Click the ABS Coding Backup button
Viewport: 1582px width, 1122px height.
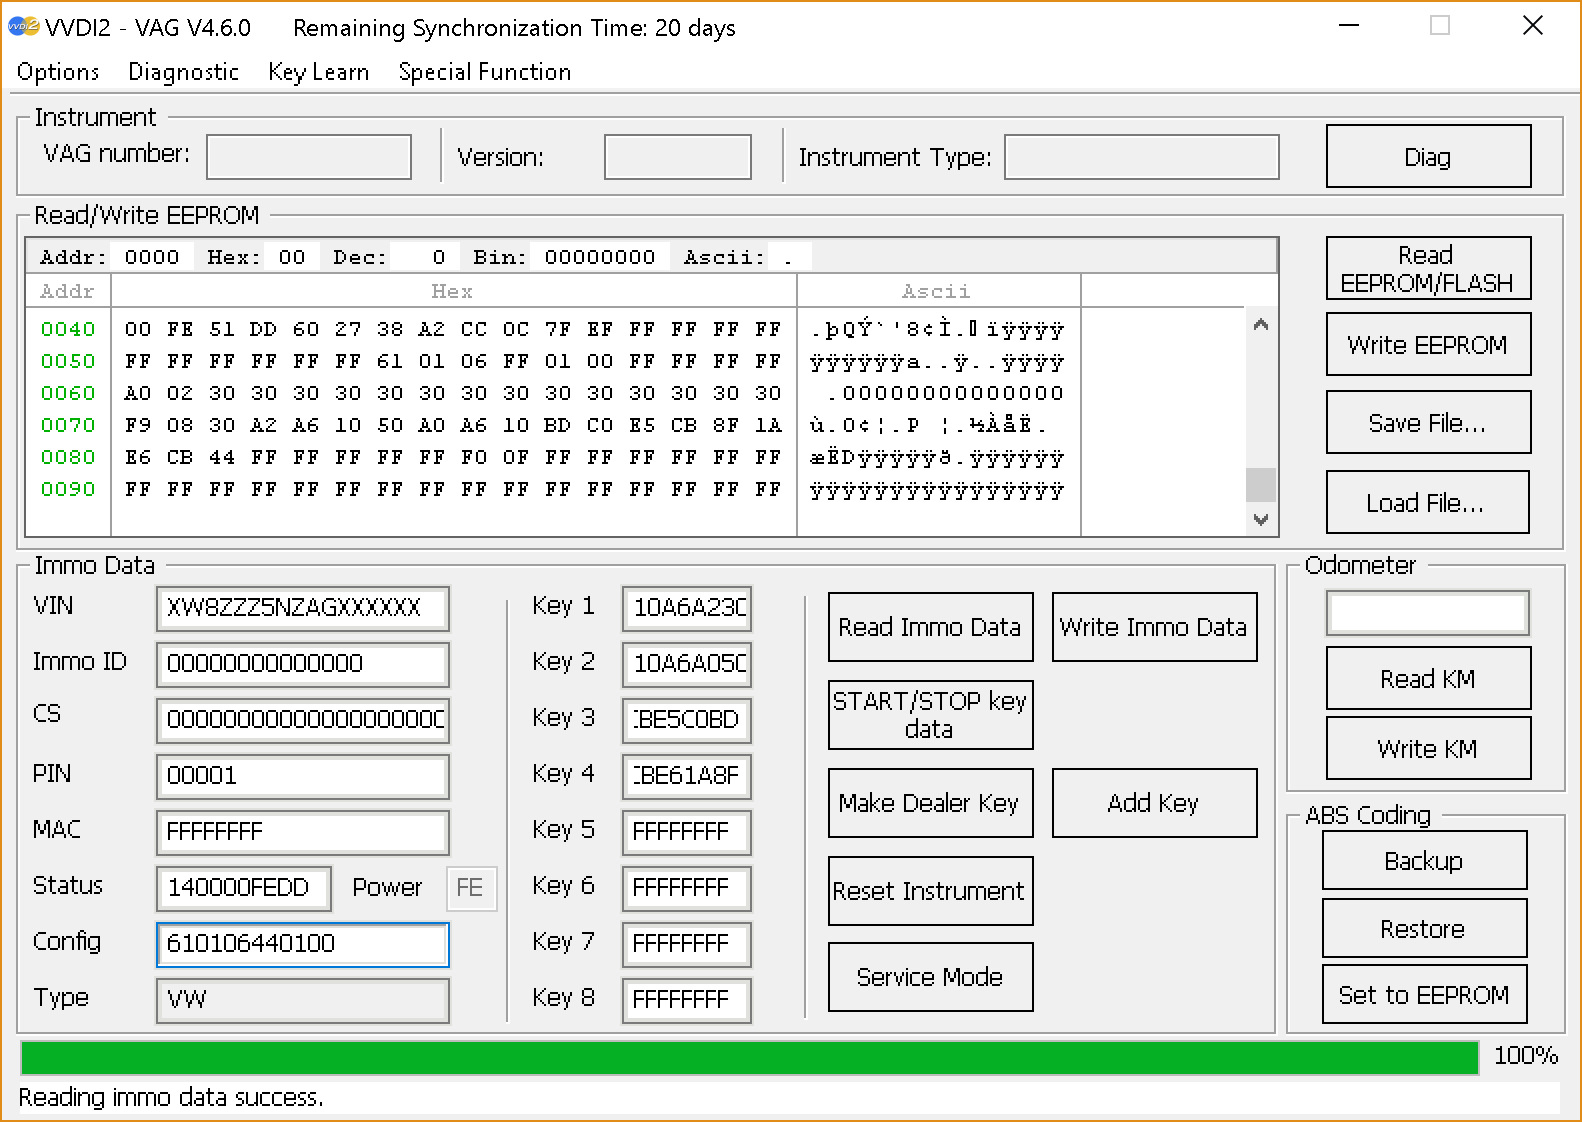tap(1424, 860)
